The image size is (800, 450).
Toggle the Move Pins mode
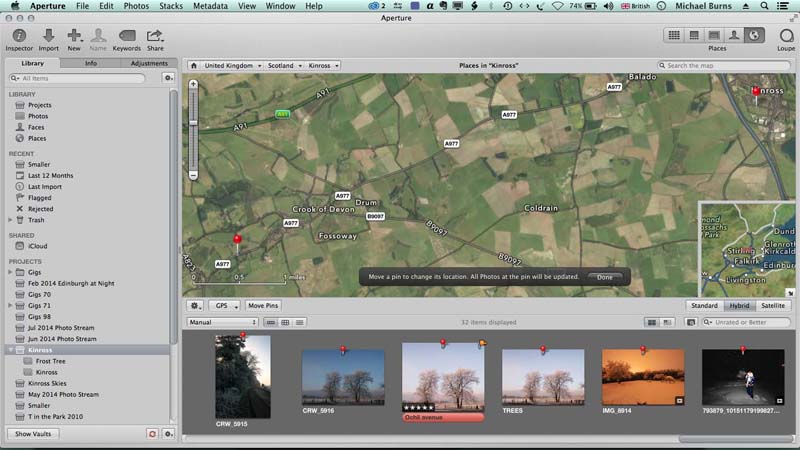[x=263, y=306]
